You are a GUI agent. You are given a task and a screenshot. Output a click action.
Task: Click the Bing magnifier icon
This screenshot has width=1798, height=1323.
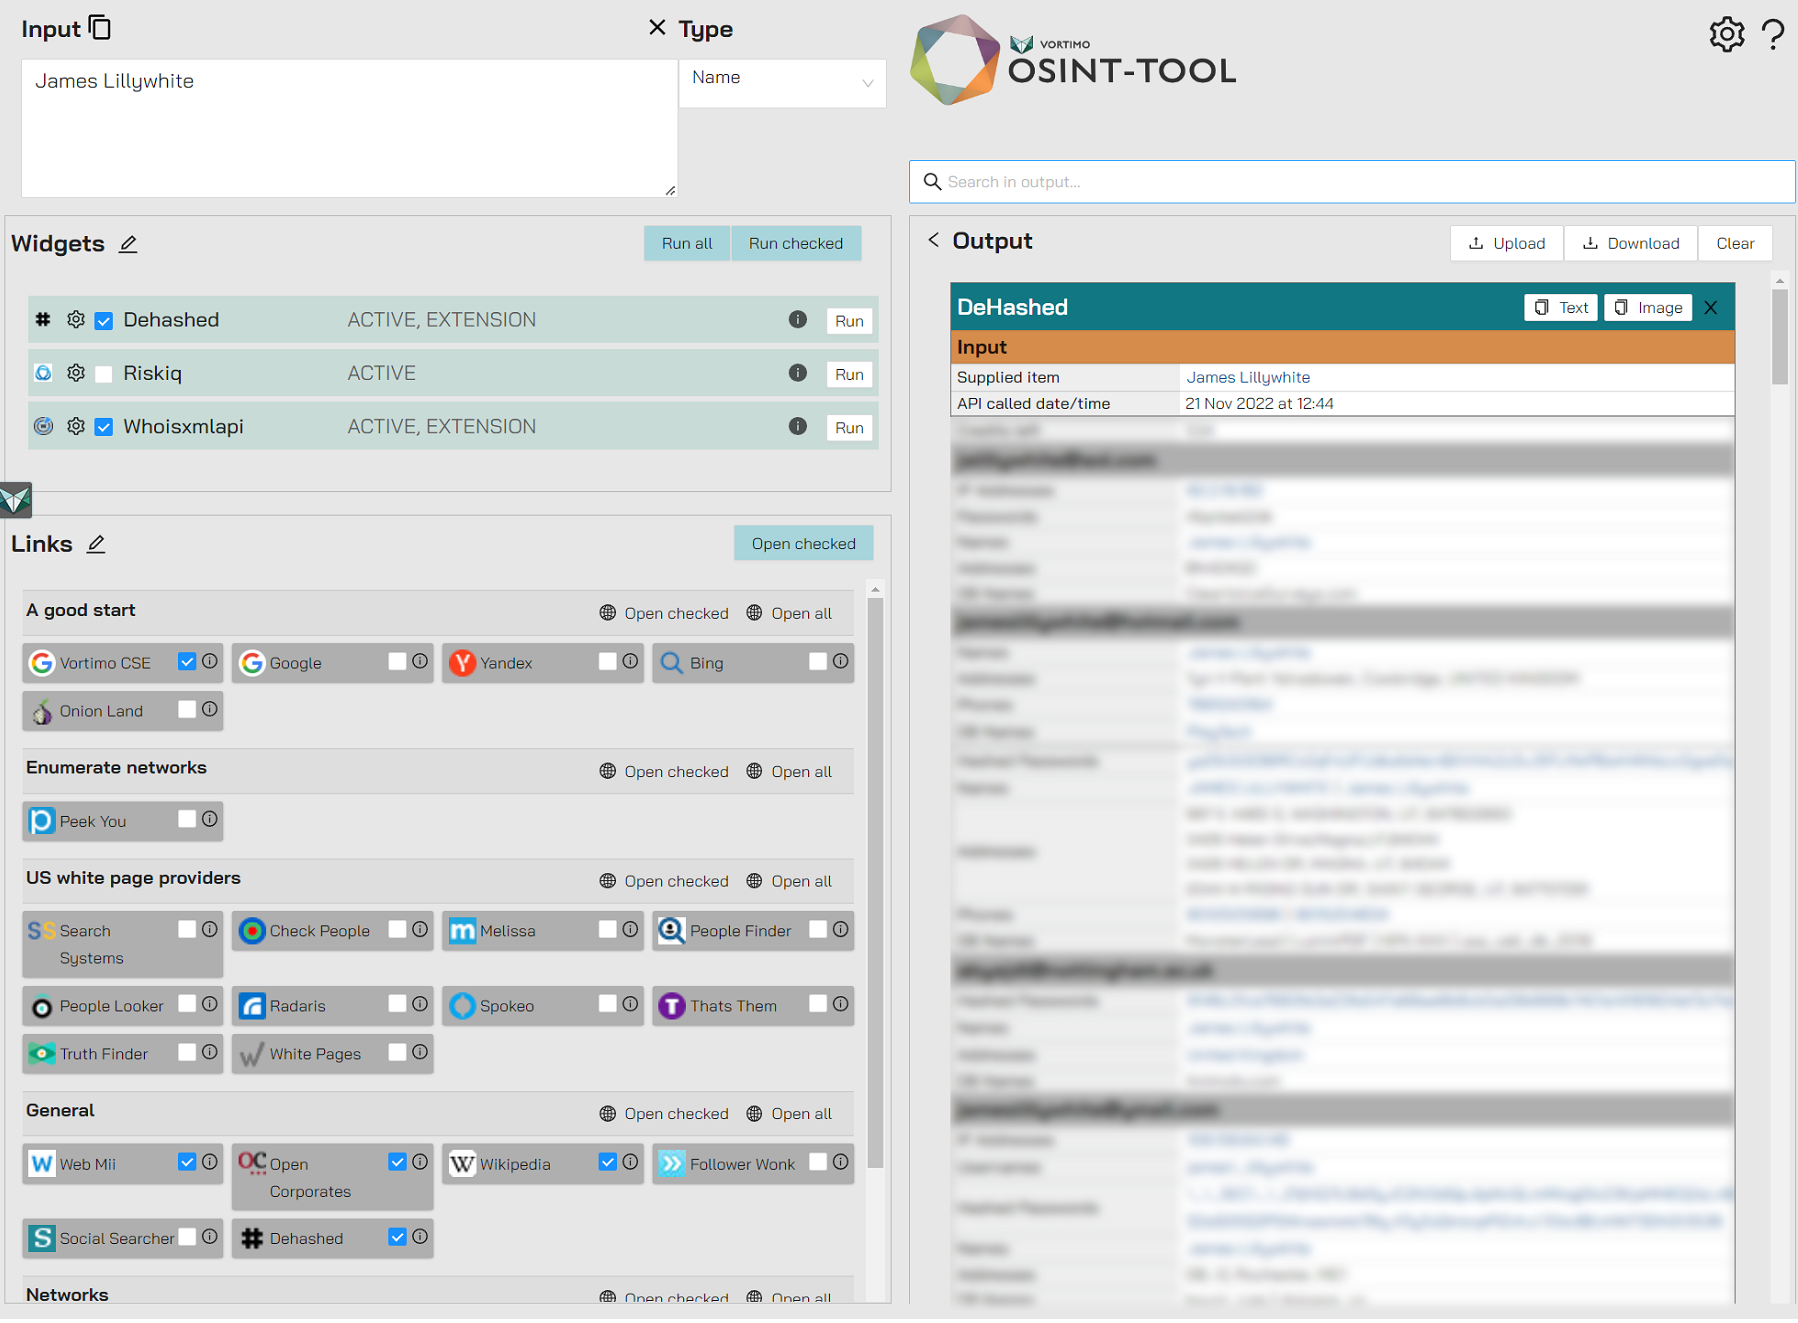671,663
